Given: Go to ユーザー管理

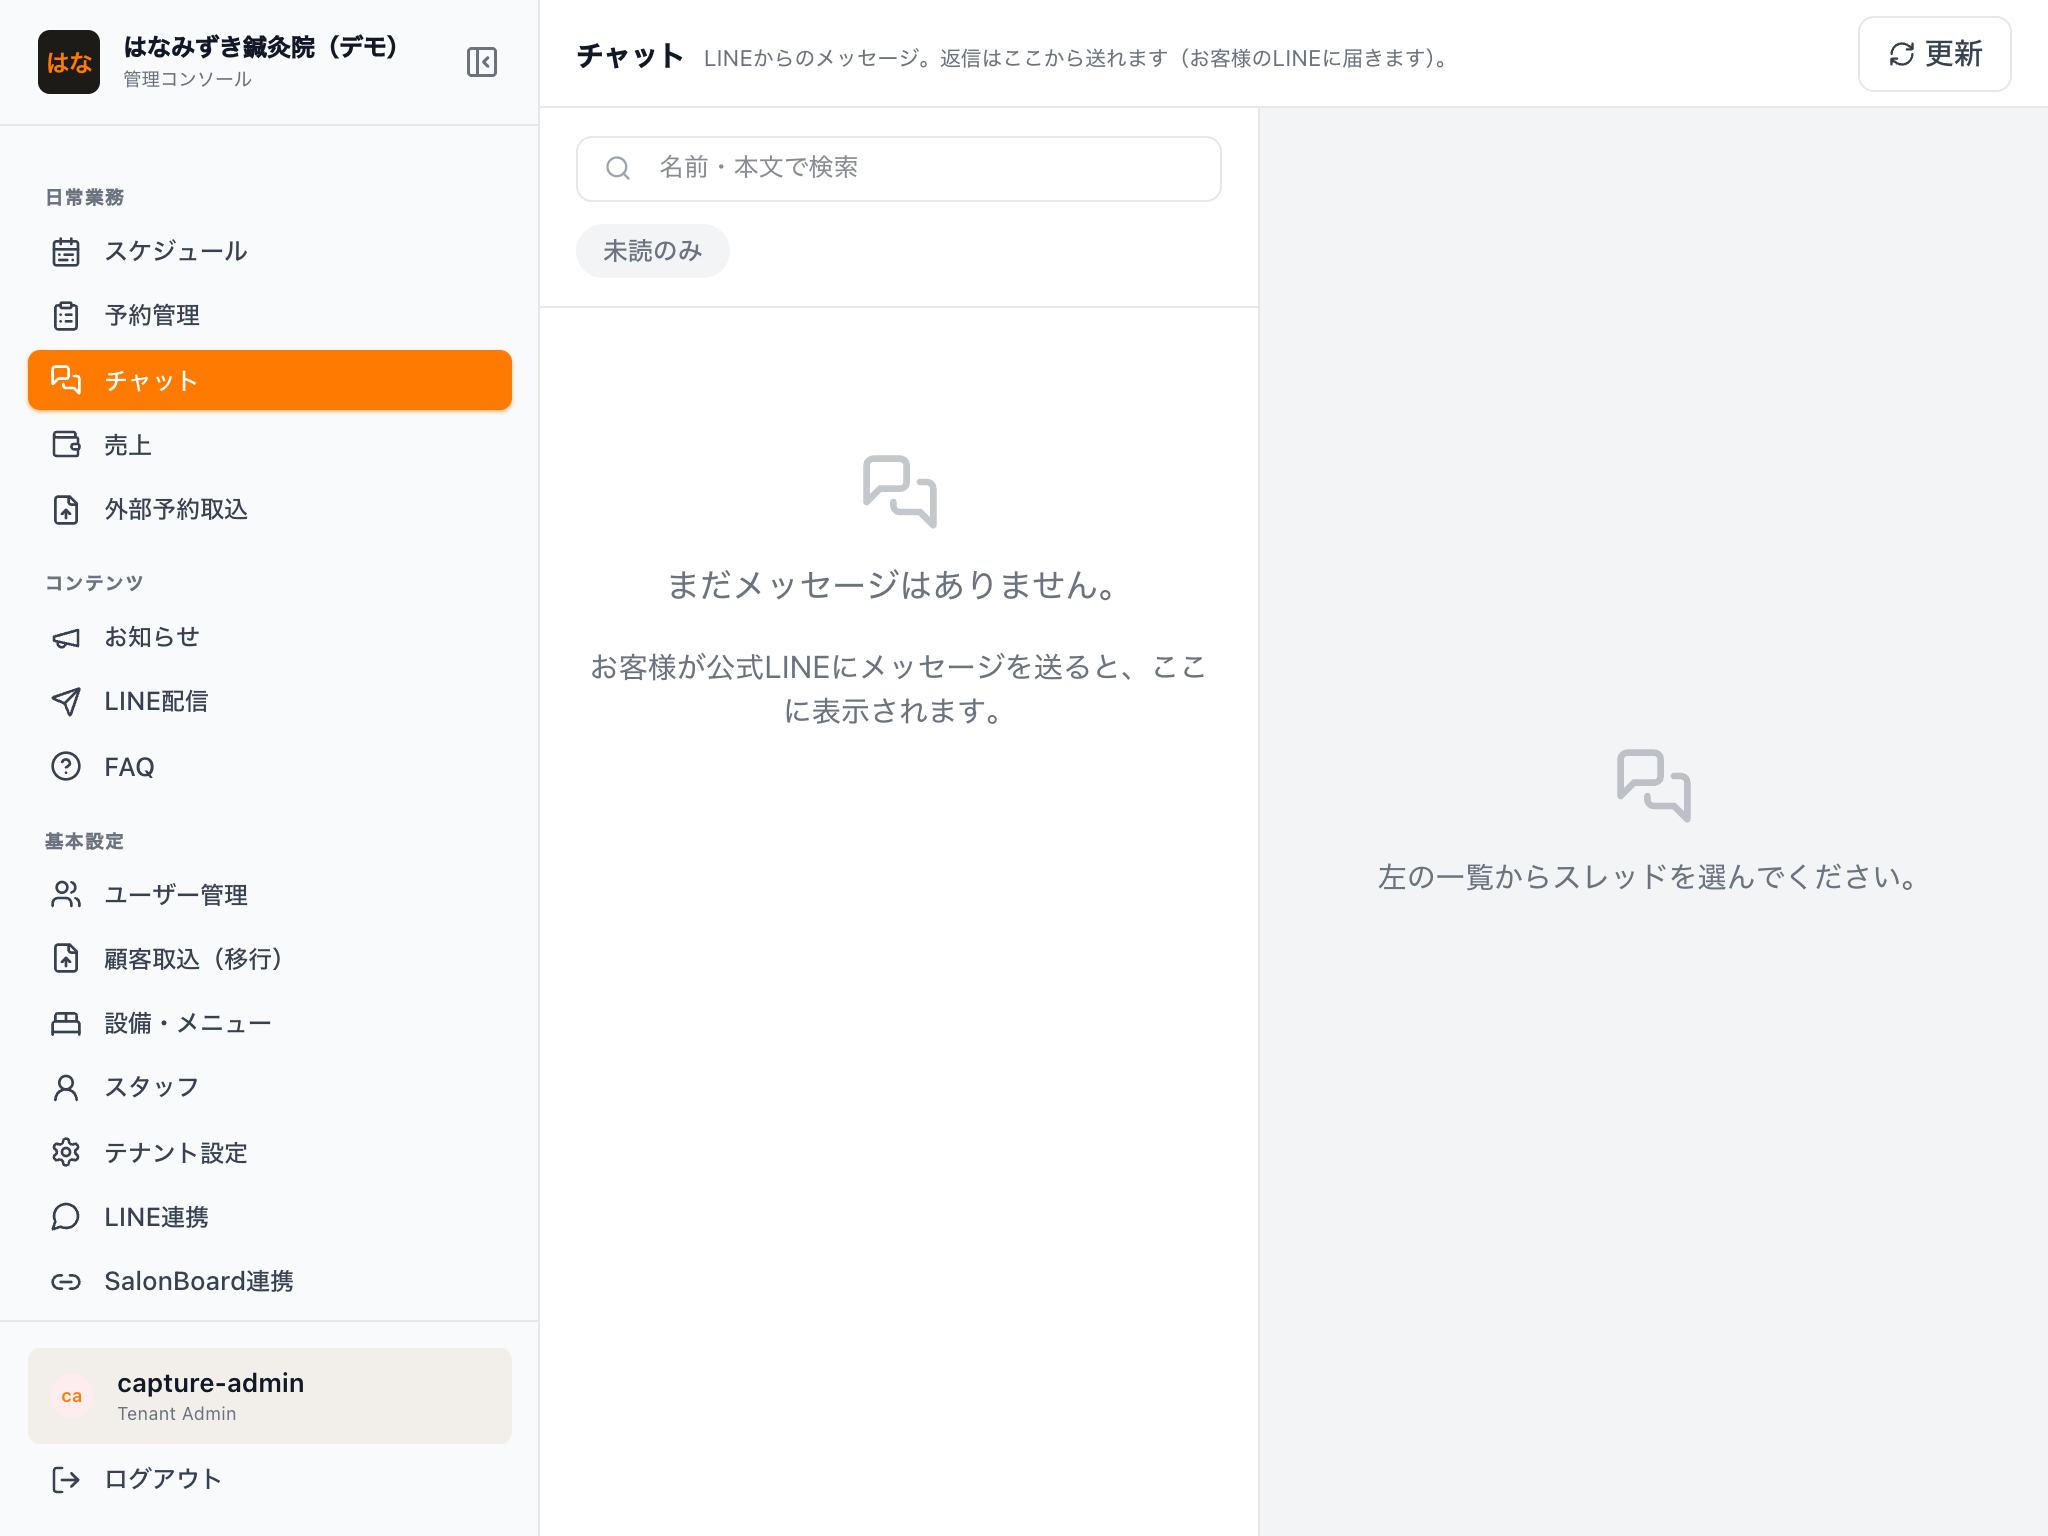Looking at the screenshot, I should pos(270,895).
